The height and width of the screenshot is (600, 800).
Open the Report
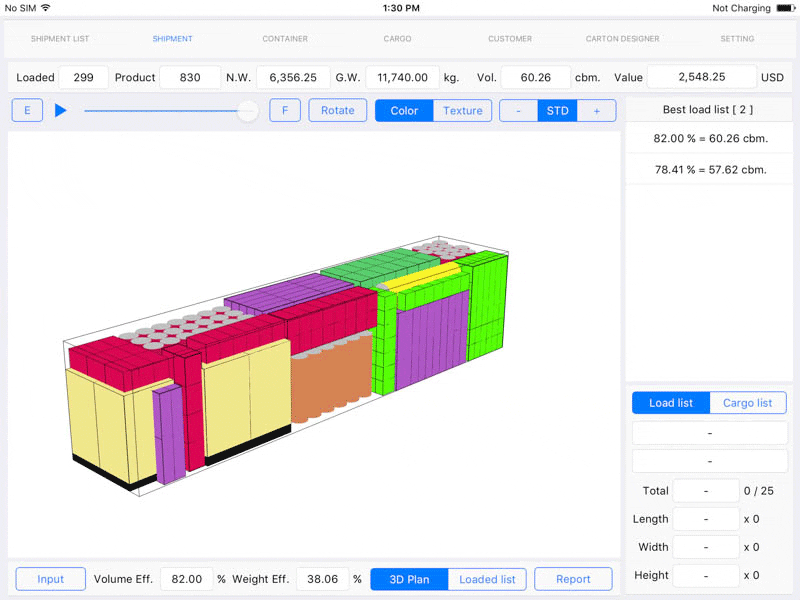click(573, 579)
